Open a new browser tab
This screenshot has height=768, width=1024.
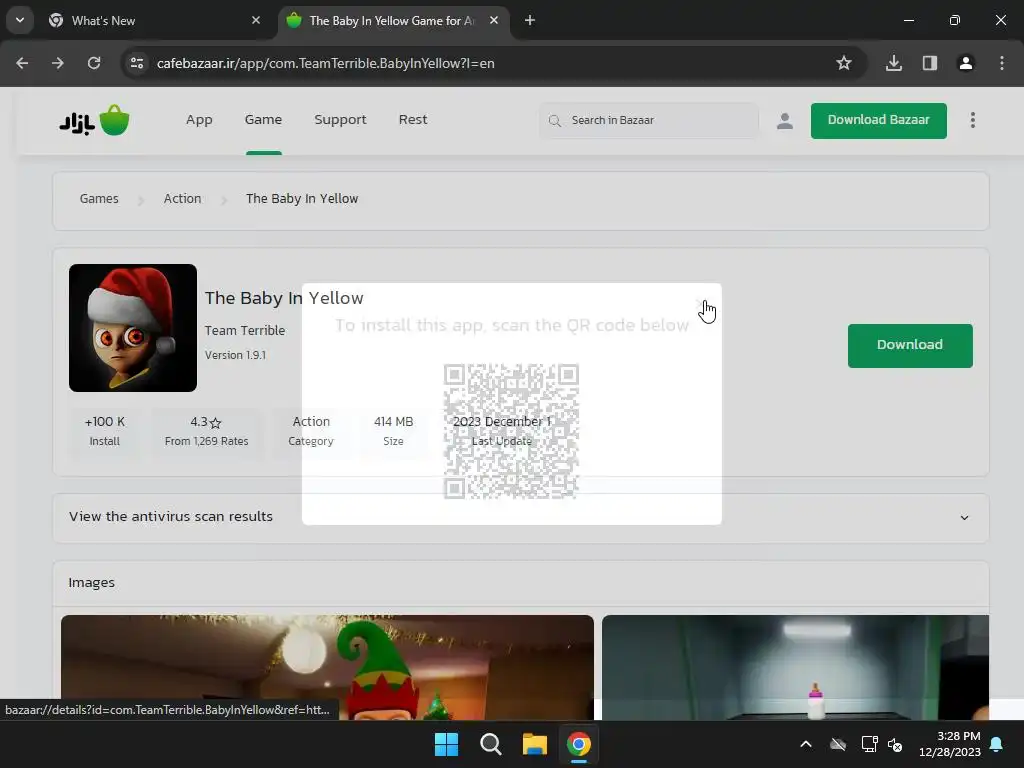(x=530, y=20)
